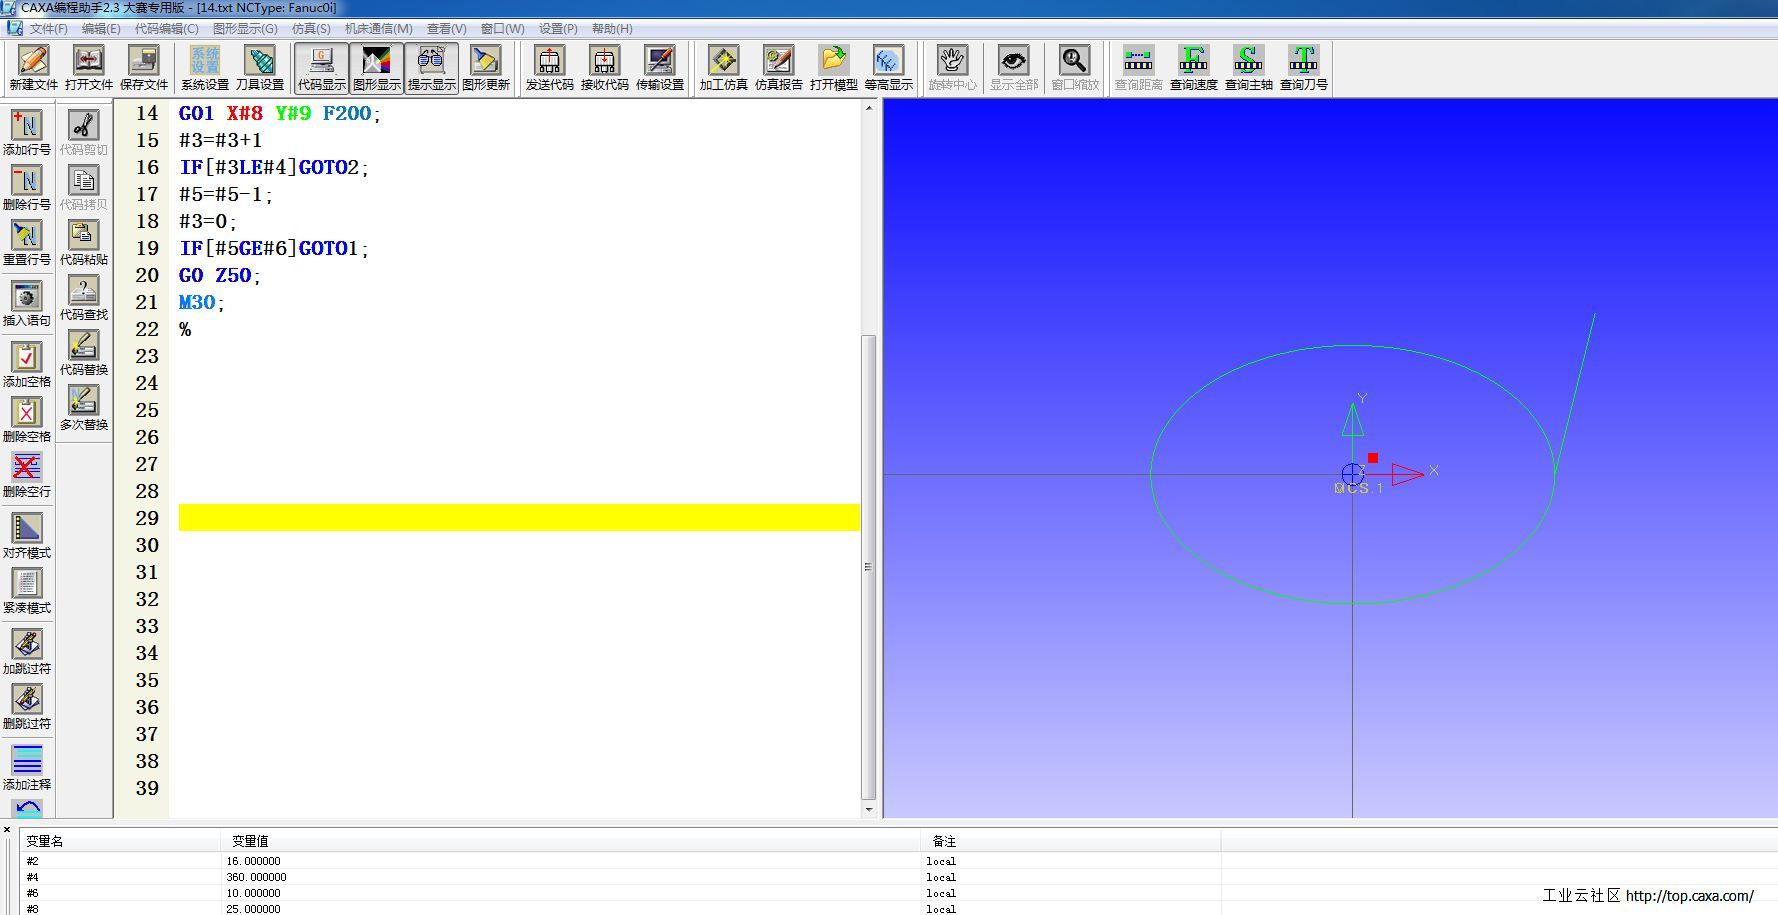Screen dimensions: 1778x915
Task: Save using the 保存文件 icon
Action: tap(144, 68)
